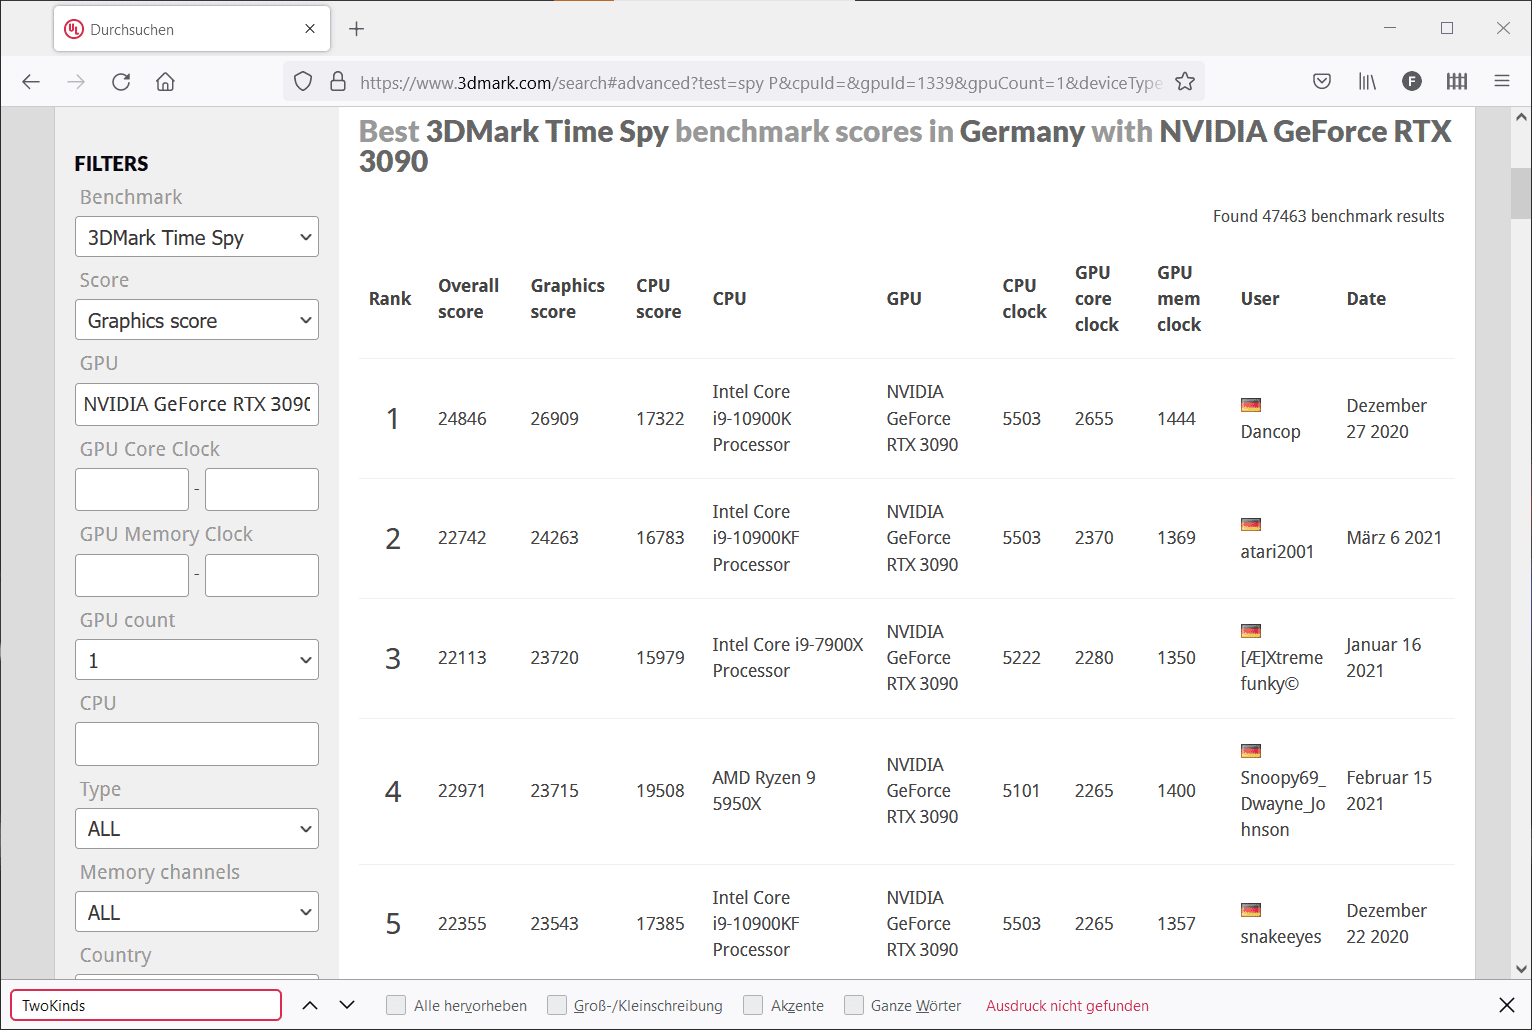The image size is (1532, 1030).
Task: Reload the page with the refresh icon
Action: (121, 82)
